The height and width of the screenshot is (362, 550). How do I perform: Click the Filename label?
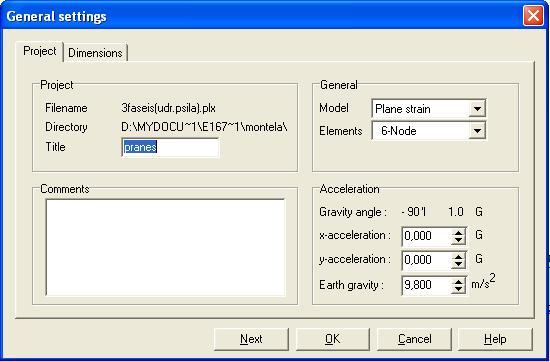[66, 108]
